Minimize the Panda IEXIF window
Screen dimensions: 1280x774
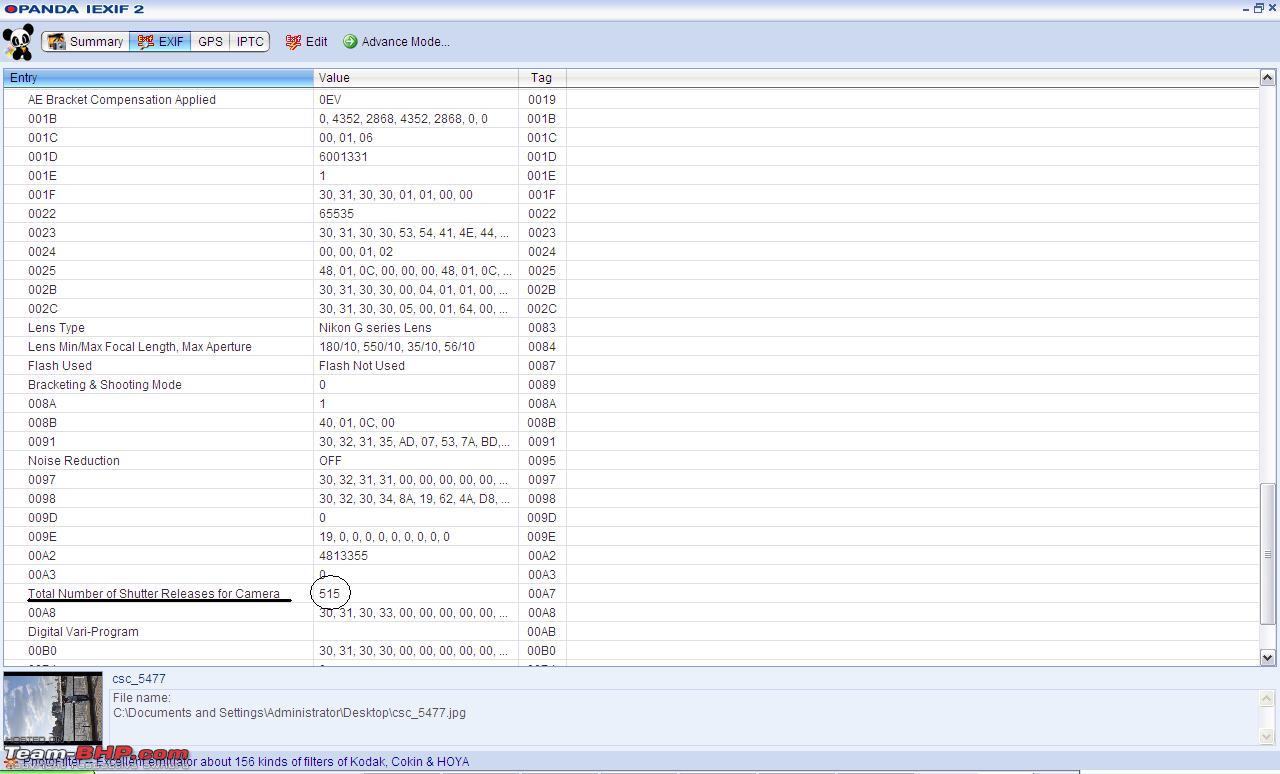tap(1246, 8)
